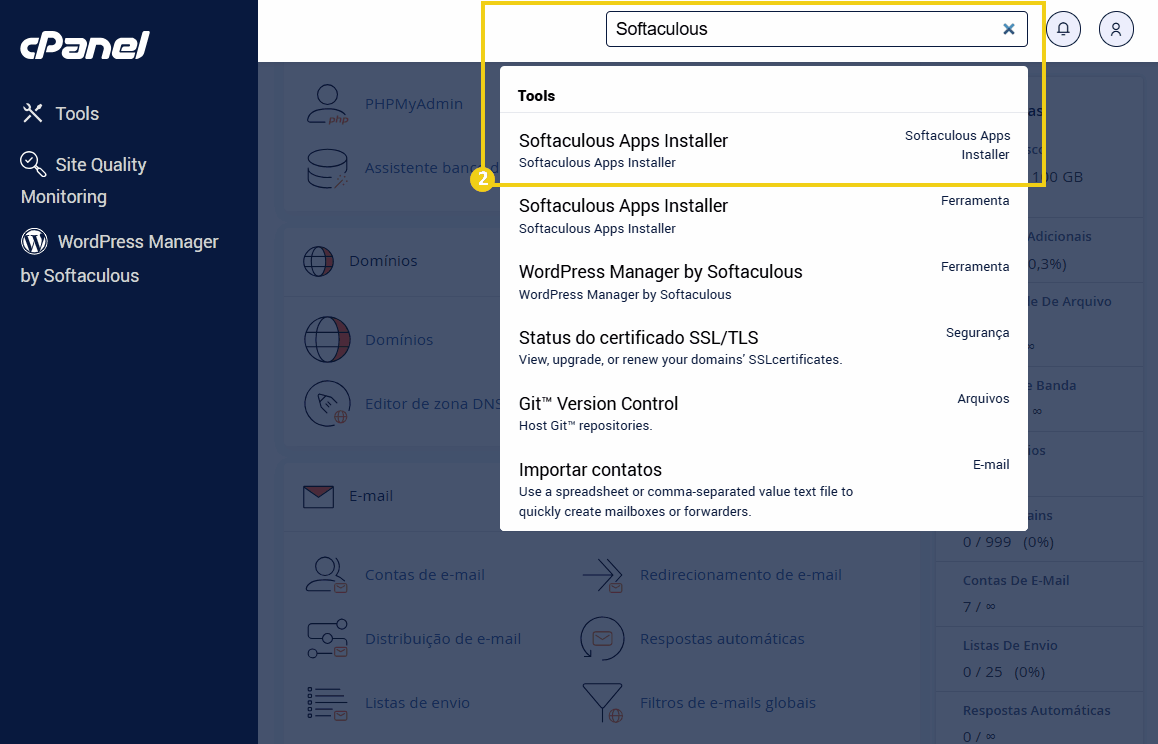Click the Redirecionamento de e-mail icon

point(603,575)
